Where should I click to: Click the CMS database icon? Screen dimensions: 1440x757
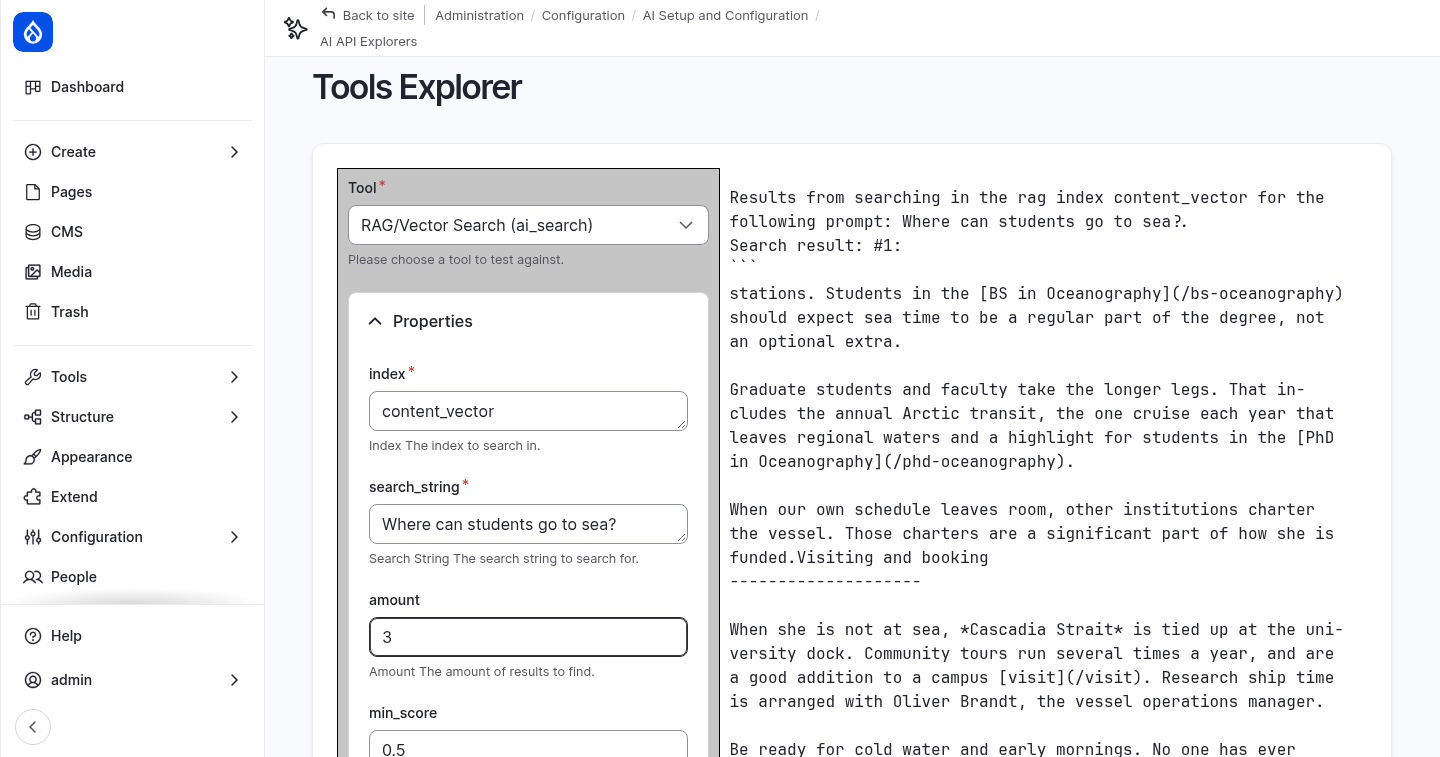pyautogui.click(x=33, y=232)
